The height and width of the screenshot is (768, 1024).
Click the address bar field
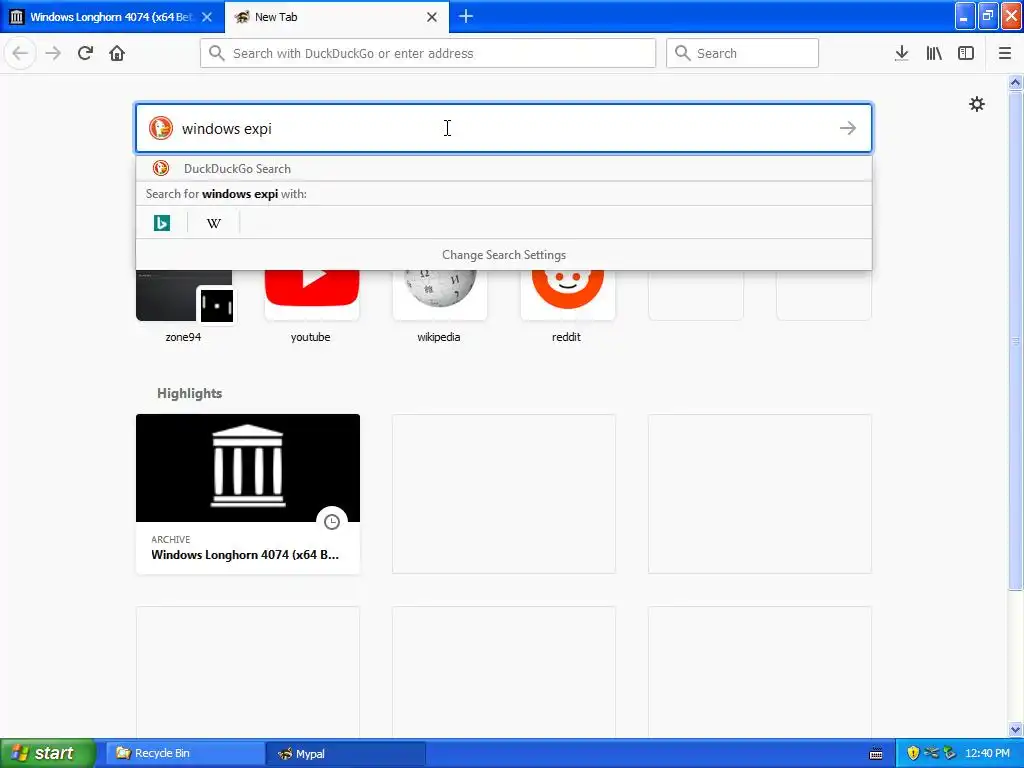(428, 53)
